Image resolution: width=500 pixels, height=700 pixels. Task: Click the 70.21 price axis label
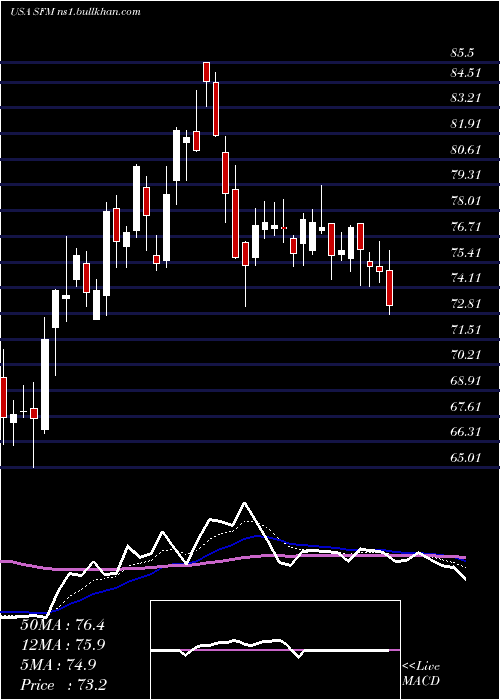pos(467,355)
